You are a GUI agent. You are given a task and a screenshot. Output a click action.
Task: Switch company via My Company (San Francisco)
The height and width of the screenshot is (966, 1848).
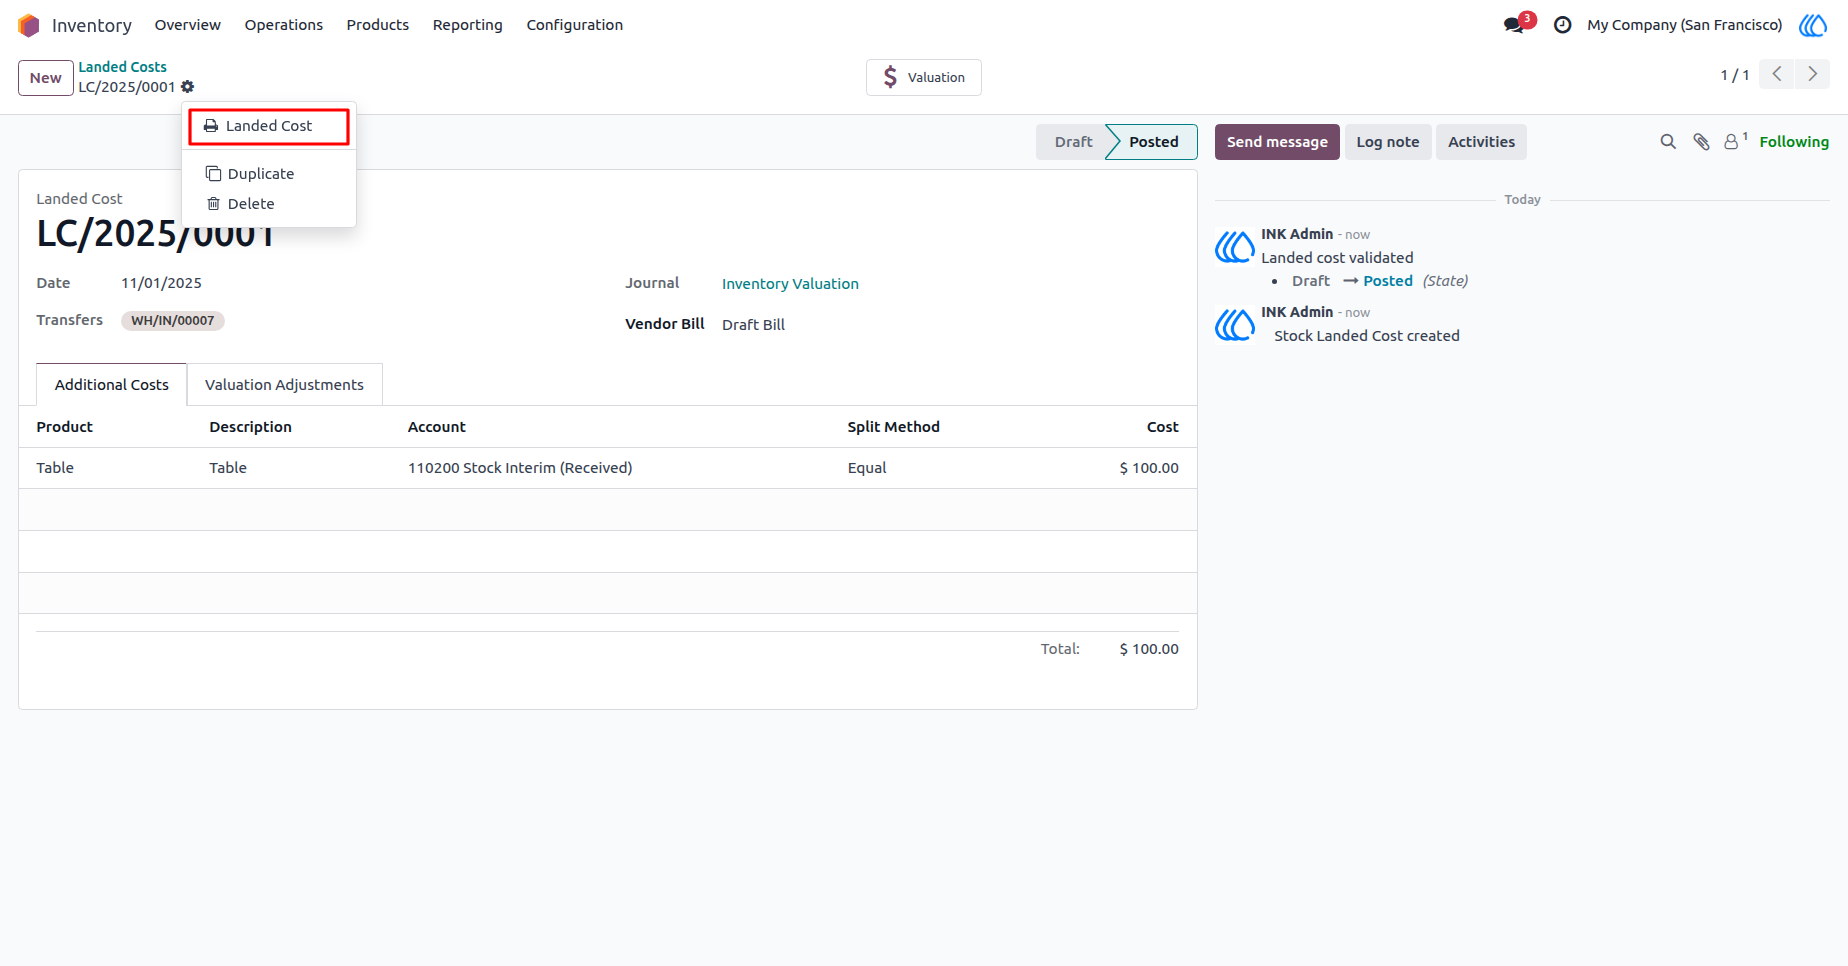pyautogui.click(x=1685, y=25)
